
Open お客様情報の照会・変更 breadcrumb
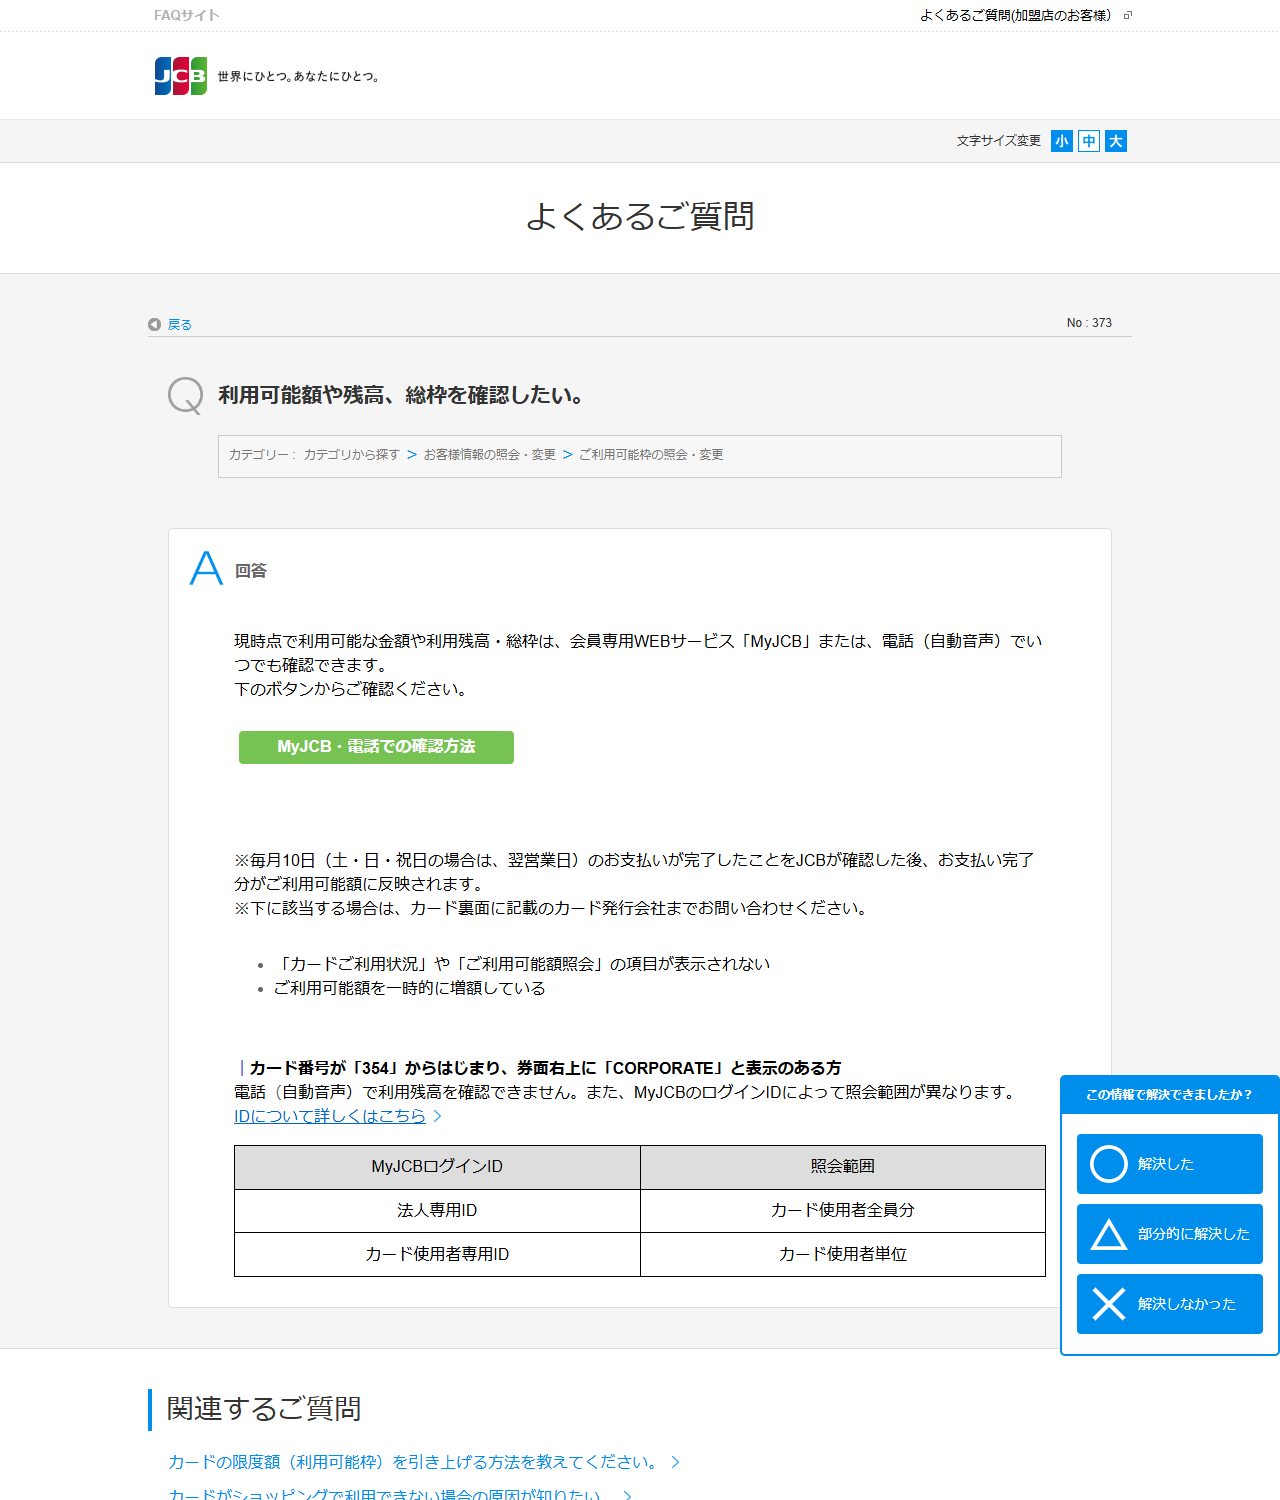coord(489,455)
